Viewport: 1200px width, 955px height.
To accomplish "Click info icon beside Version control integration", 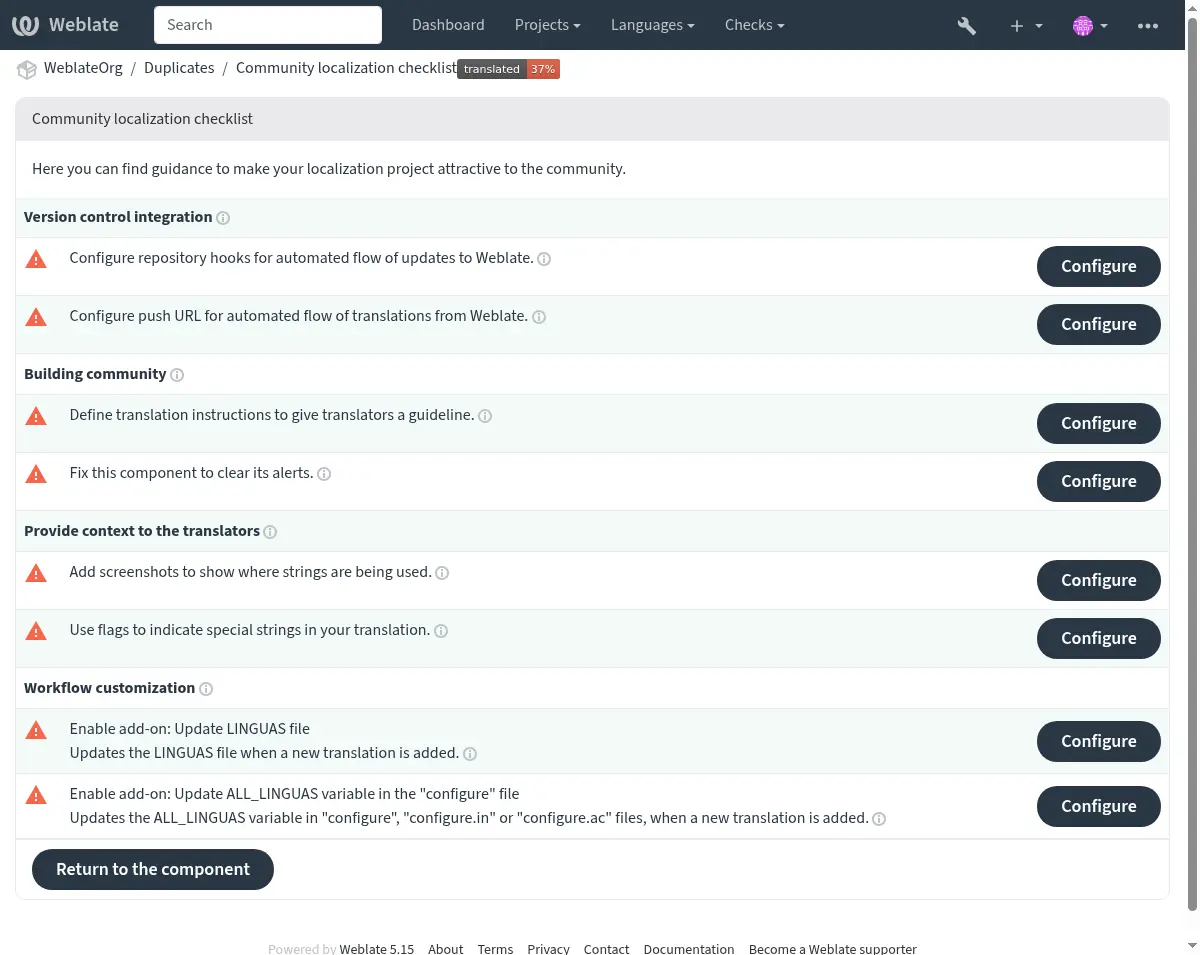I will [223, 218].
